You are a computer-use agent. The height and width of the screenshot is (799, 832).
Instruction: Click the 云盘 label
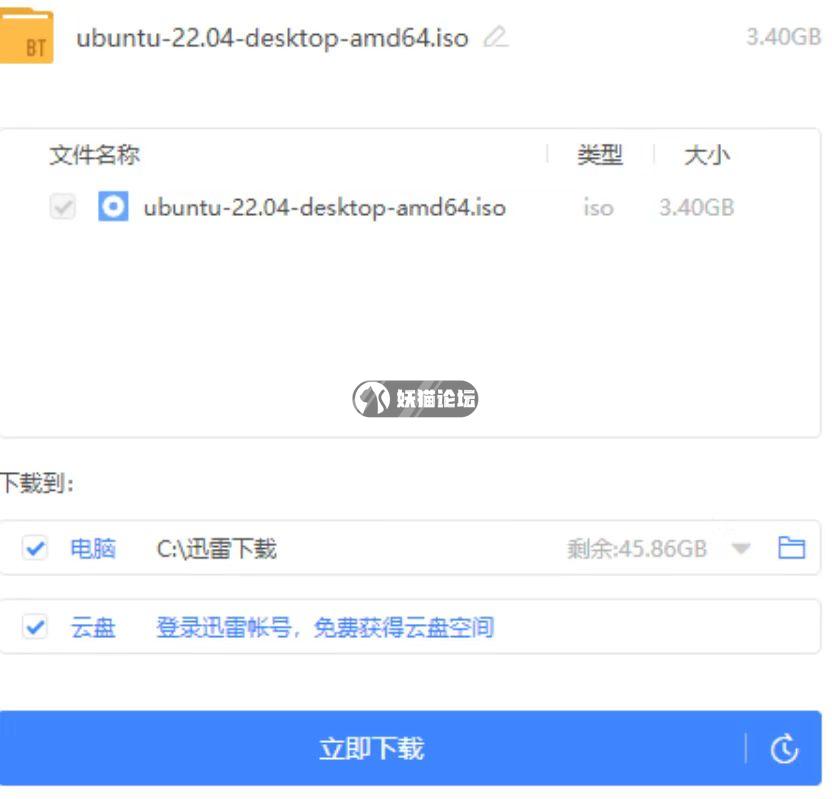[x=93, y=627]
